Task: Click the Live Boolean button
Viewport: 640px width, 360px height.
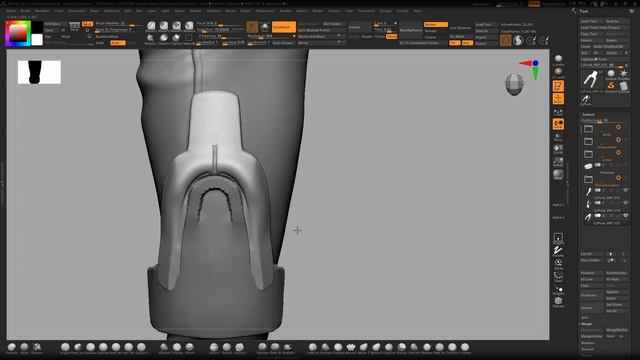Action: (x=461, y=28)
